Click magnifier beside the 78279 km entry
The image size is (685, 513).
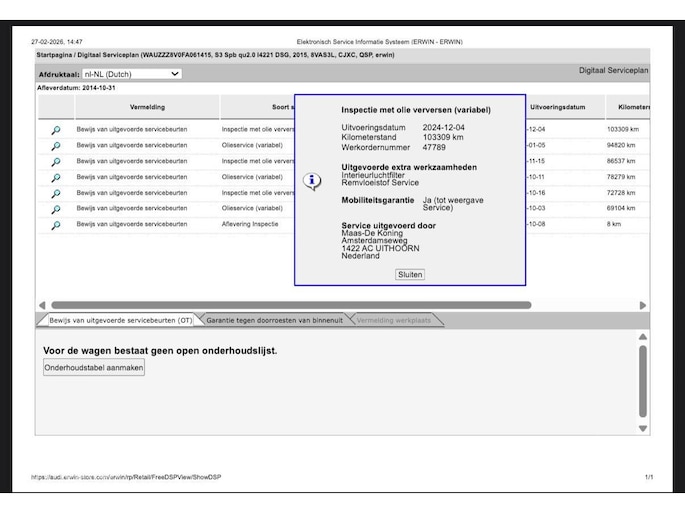pos(56,177)
